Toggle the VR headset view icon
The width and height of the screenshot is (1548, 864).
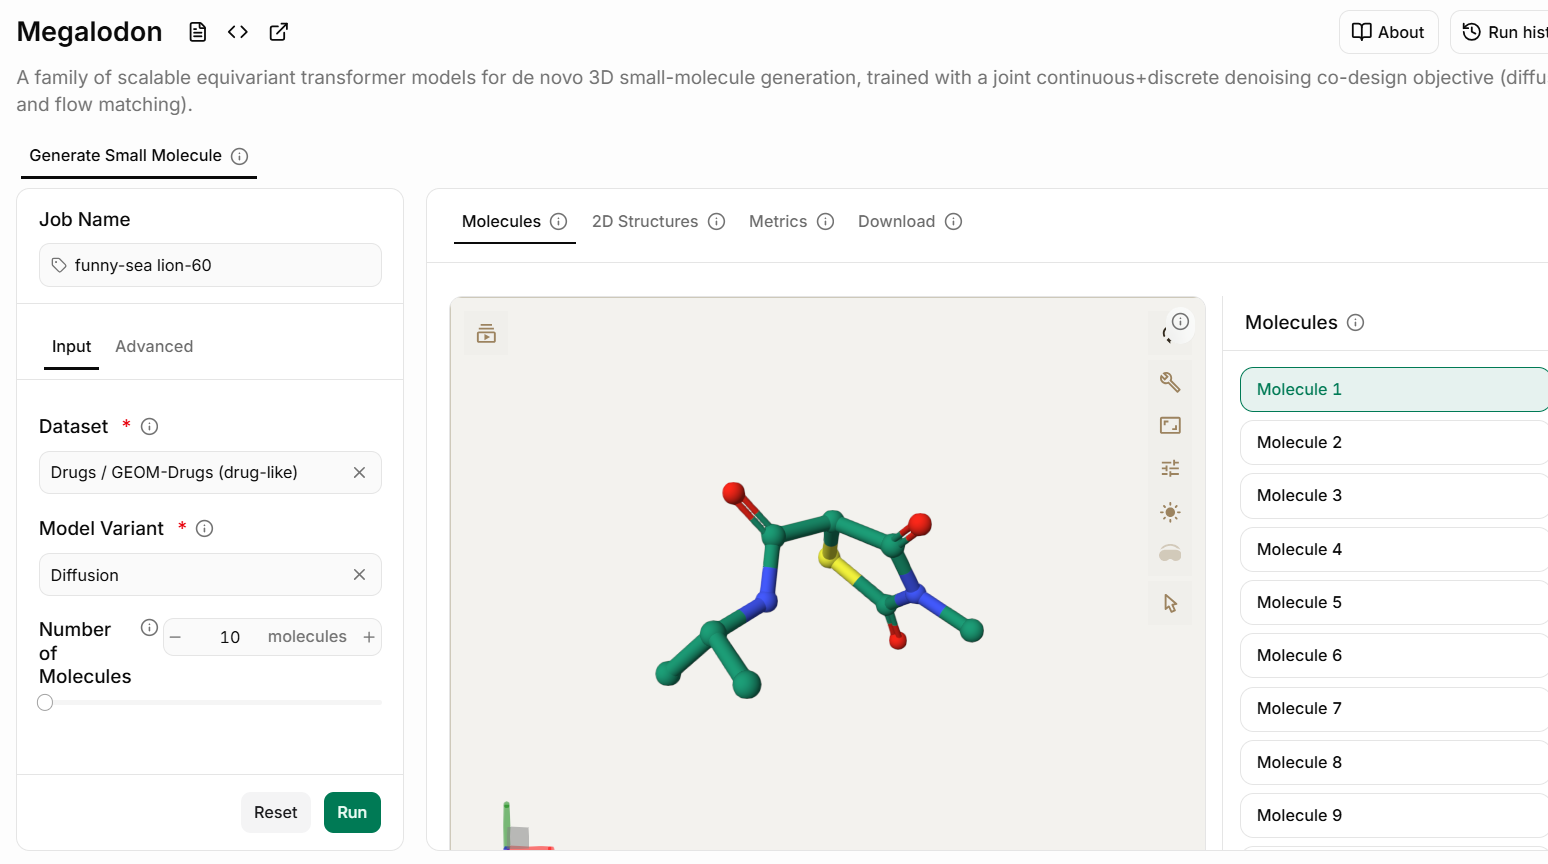(x=1170, y=553)
